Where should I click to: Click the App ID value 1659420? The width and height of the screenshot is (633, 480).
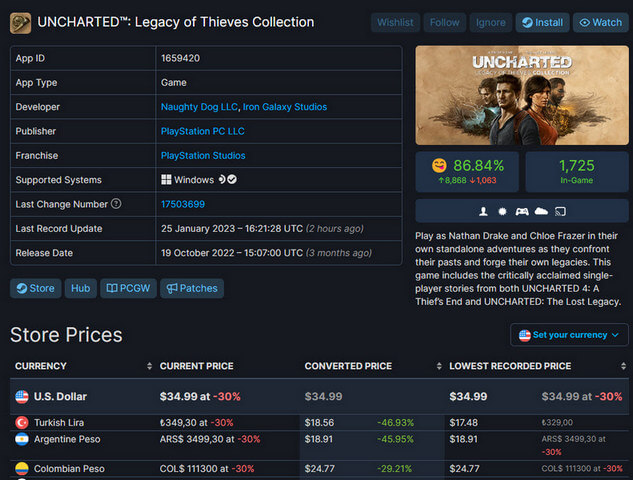180,58
